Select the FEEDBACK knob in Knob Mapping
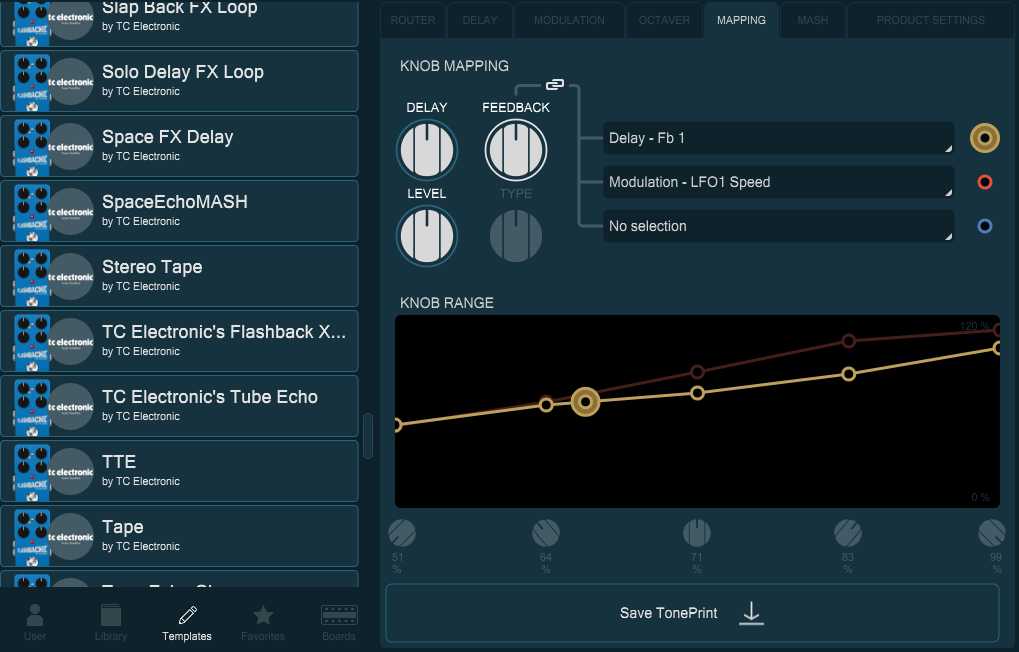1019x652 pixels. click(x=516, y=150)
